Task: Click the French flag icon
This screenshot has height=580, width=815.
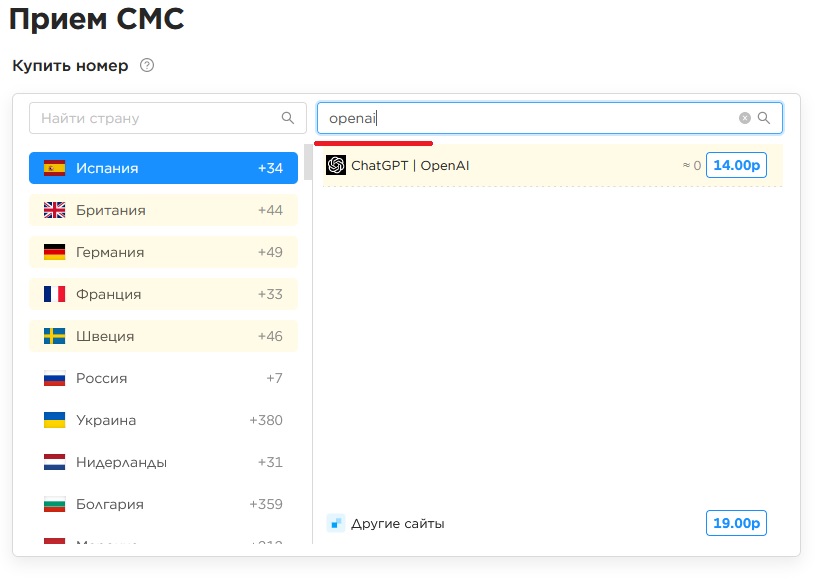Action: [55, 294]
